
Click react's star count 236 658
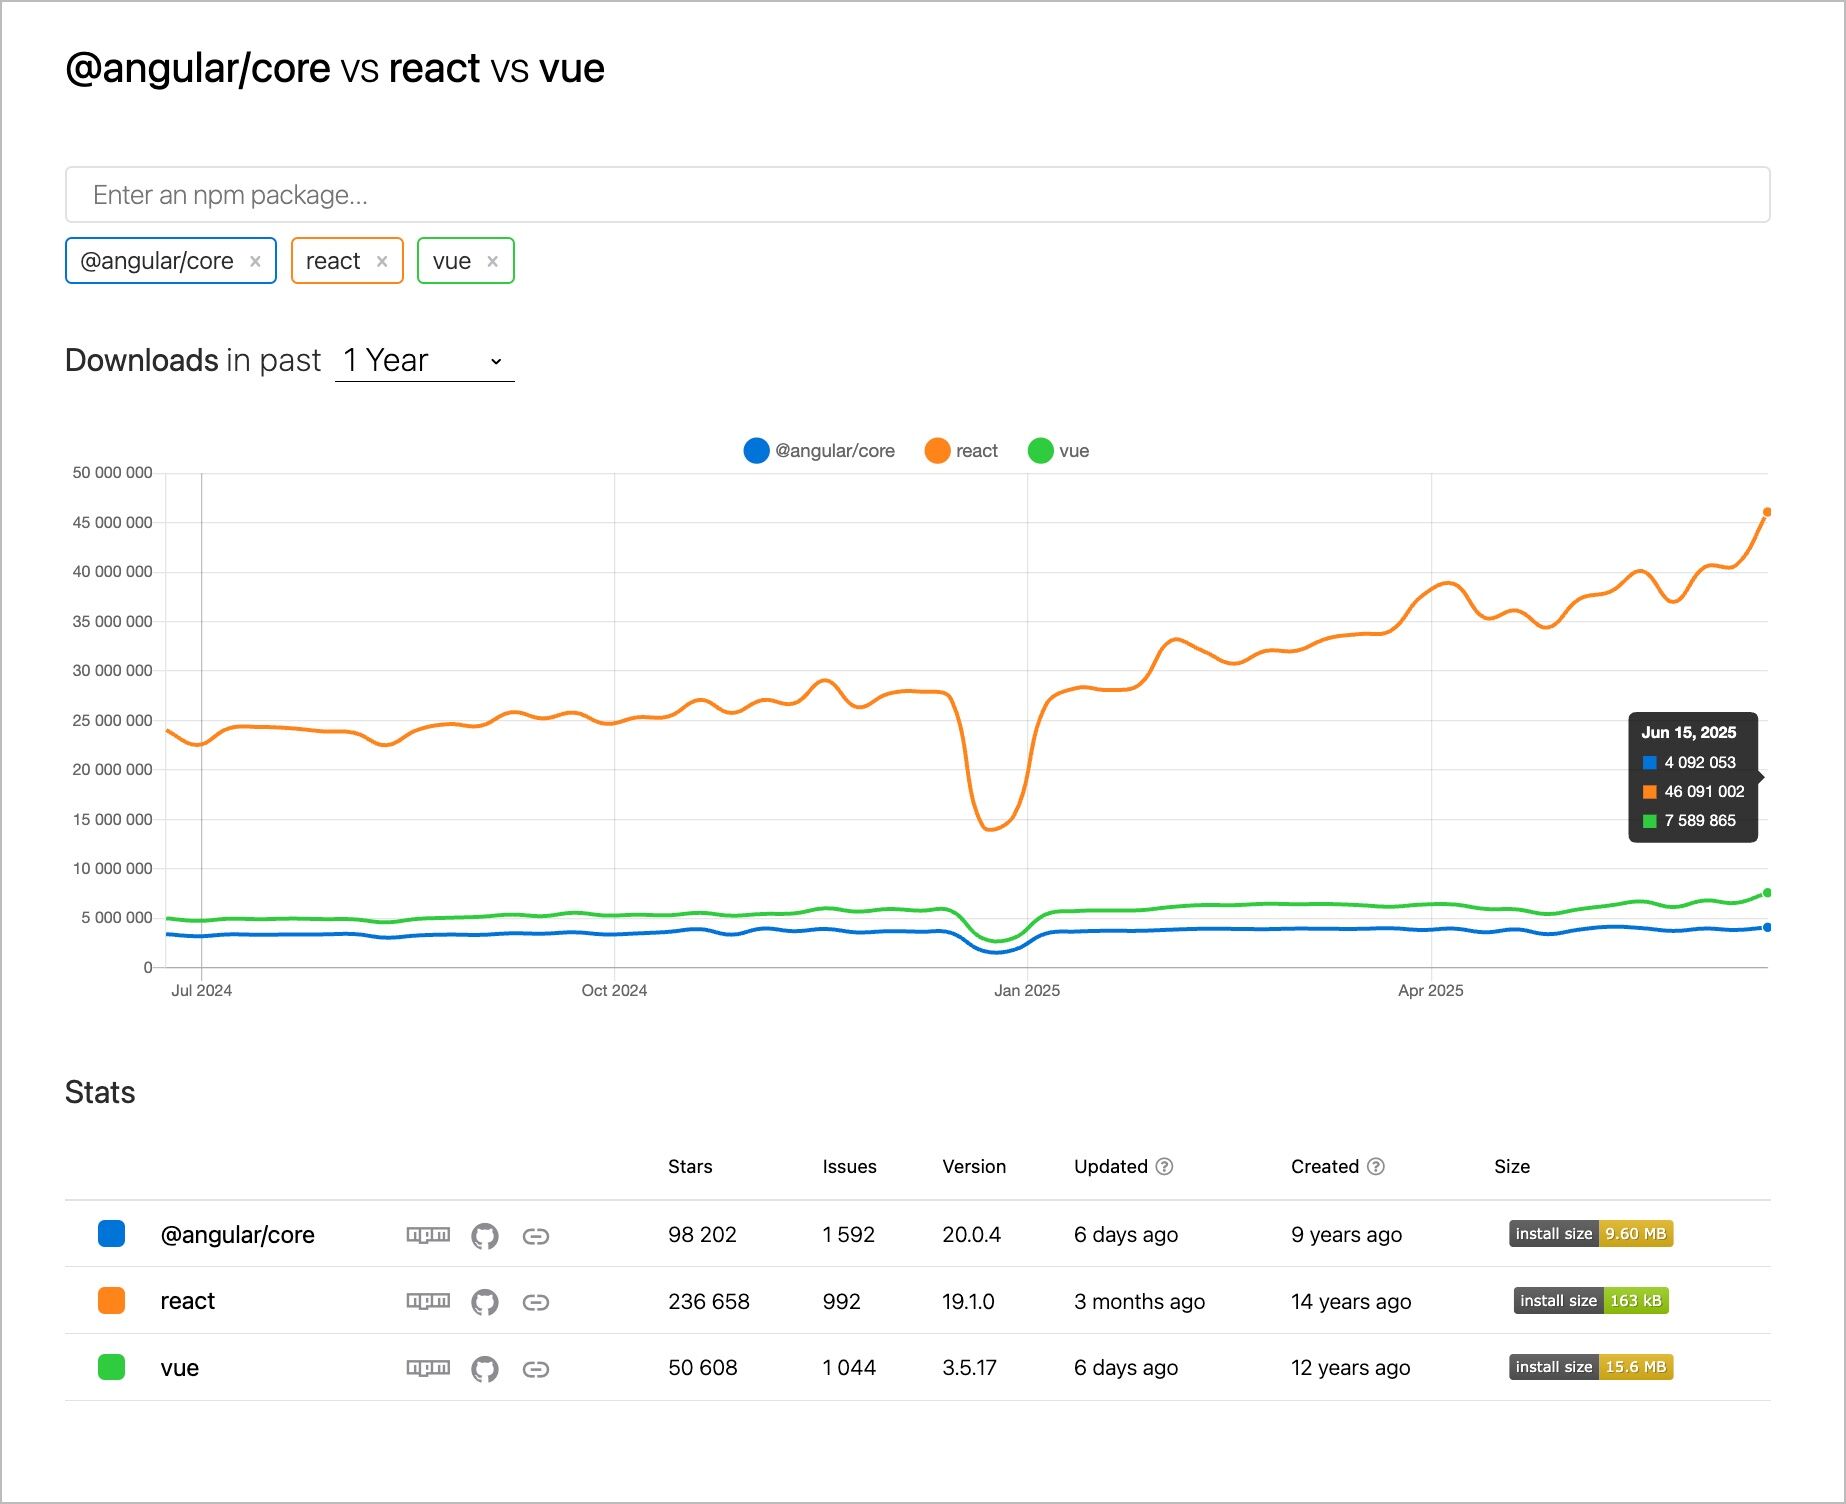(x=709, y=1301)
